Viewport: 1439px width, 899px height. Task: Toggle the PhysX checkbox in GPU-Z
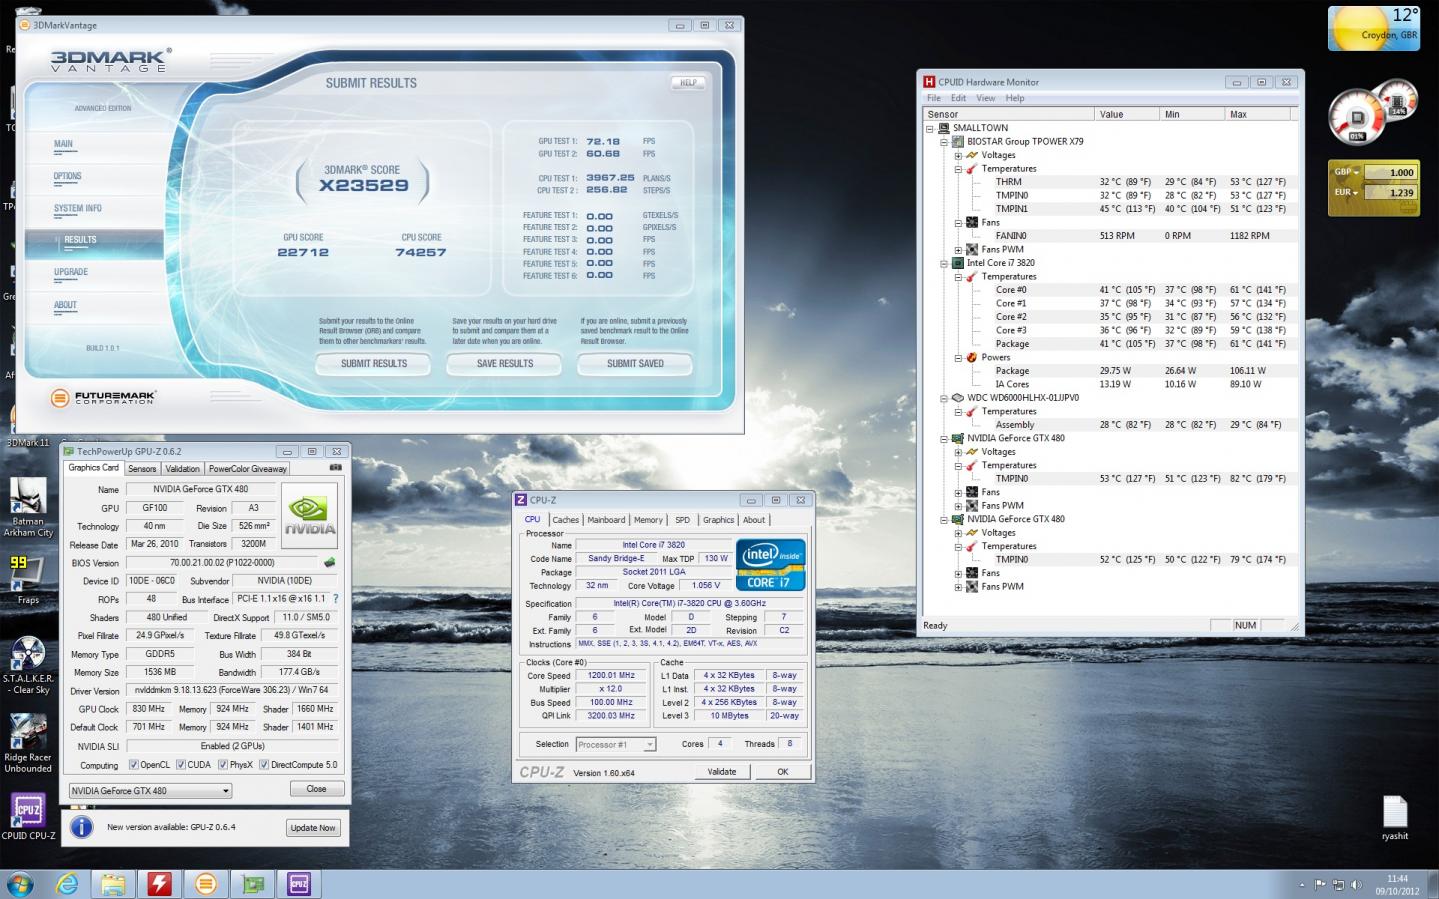223,765
